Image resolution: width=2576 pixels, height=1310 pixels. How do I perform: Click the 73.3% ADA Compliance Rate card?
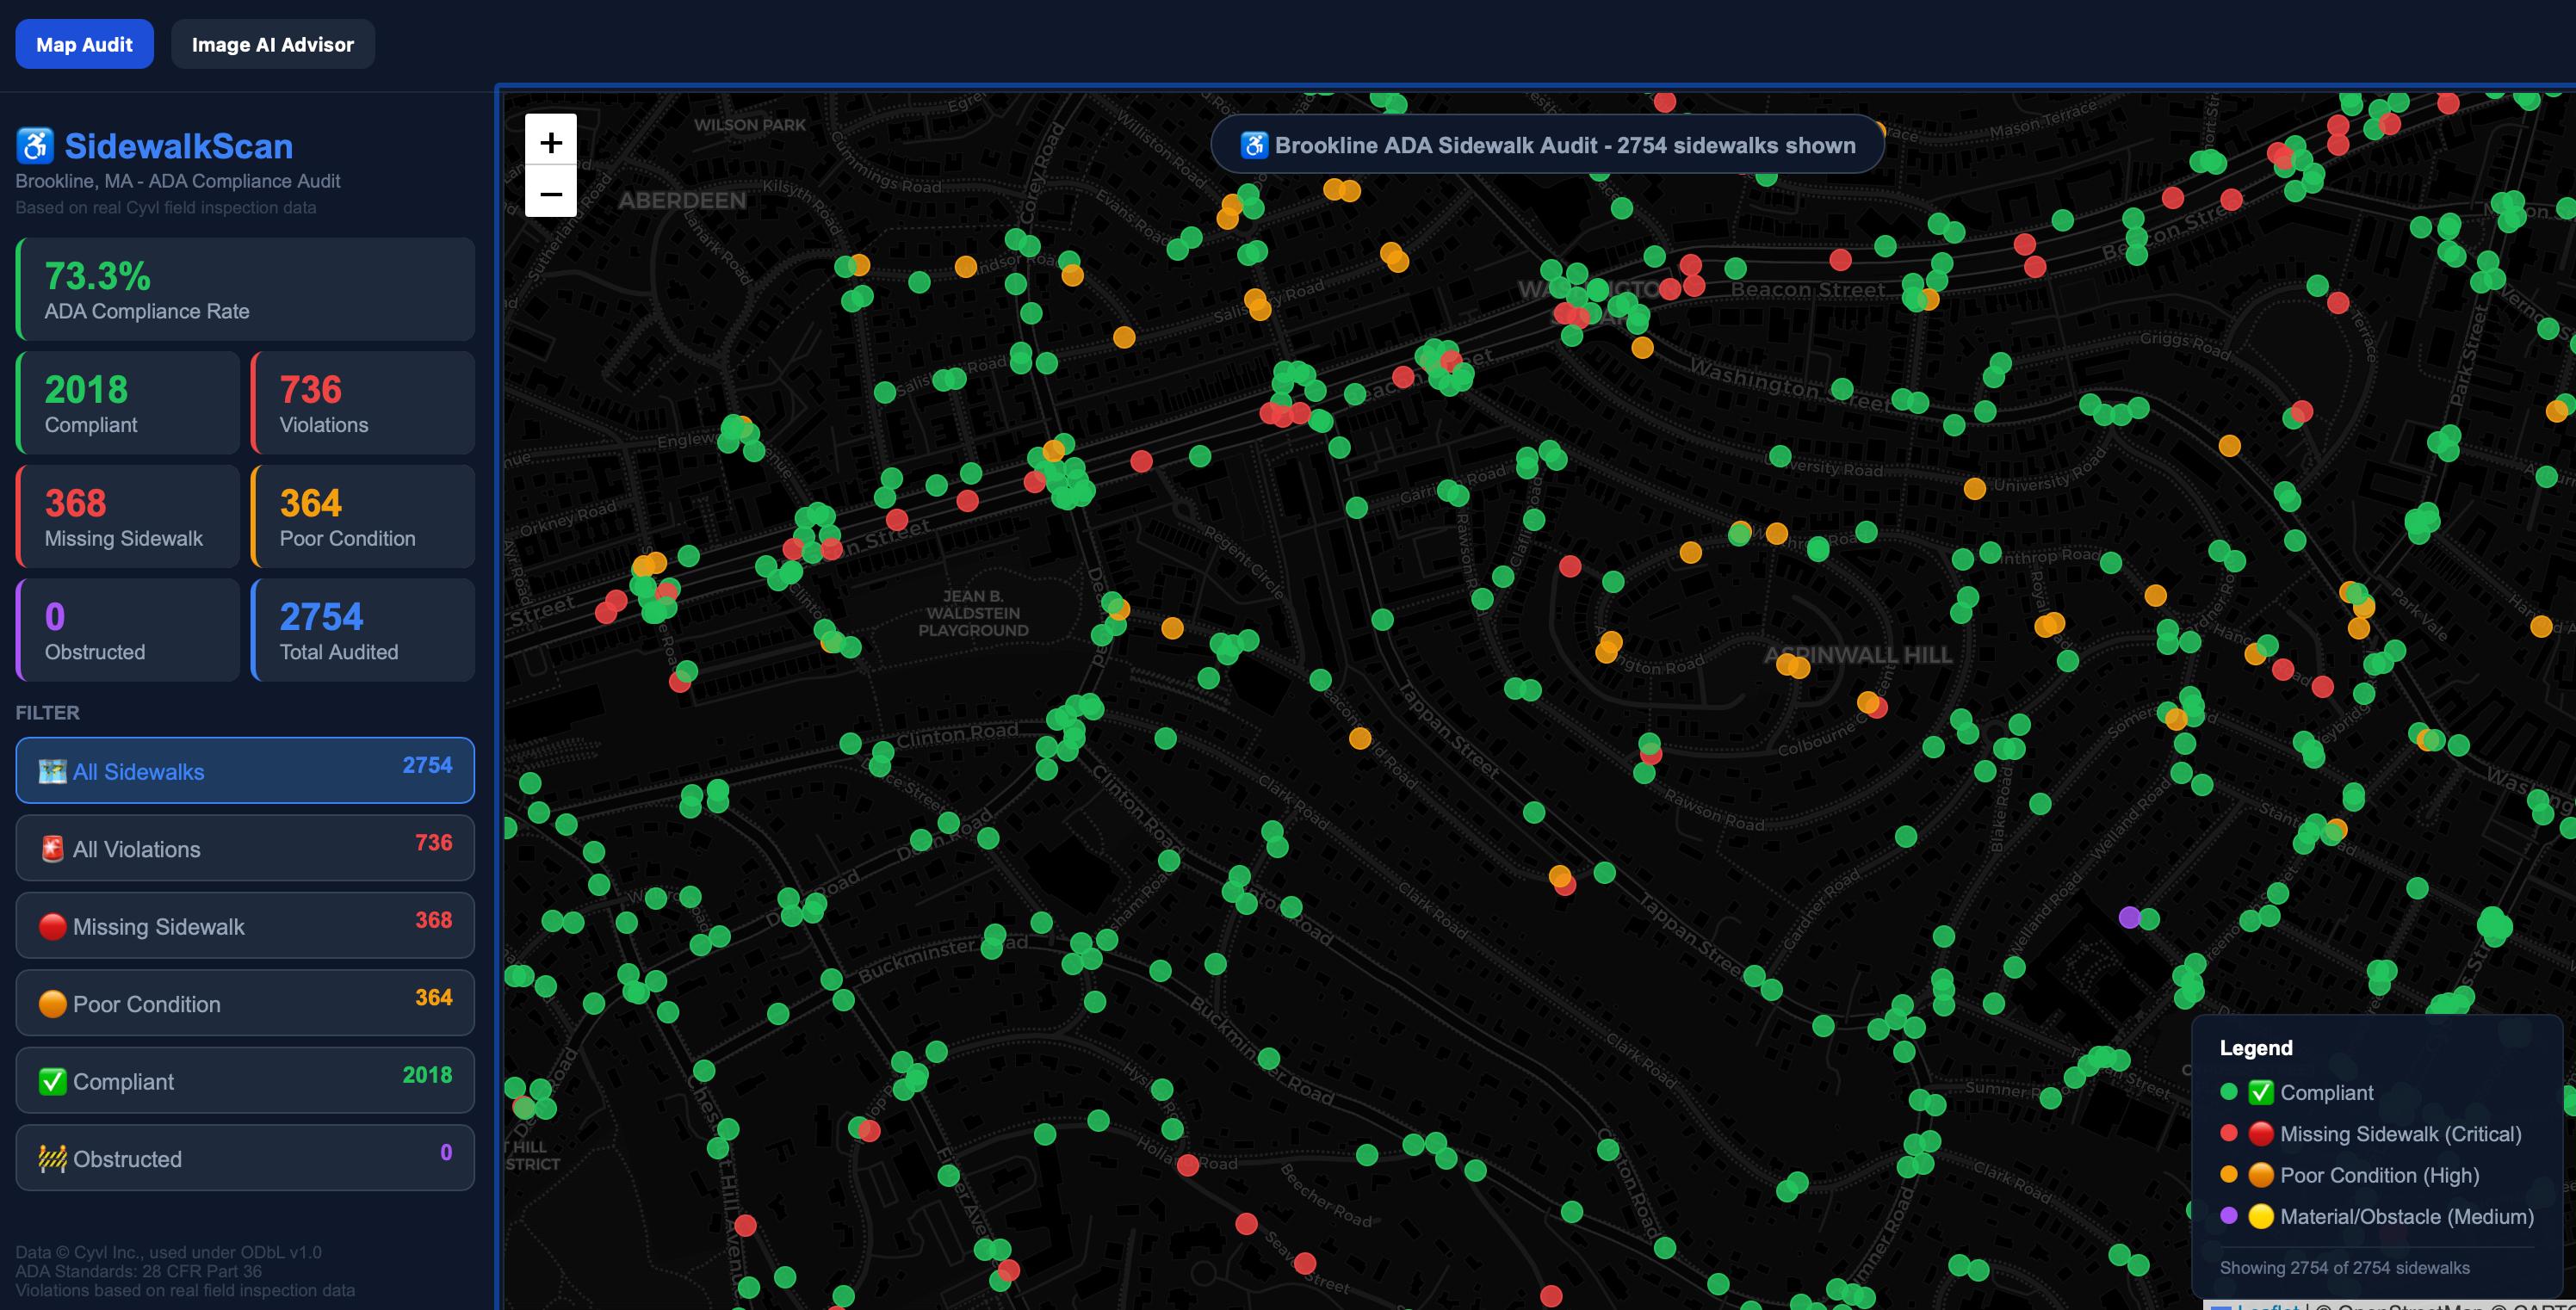pyautogui.click(x=245, y=289)
